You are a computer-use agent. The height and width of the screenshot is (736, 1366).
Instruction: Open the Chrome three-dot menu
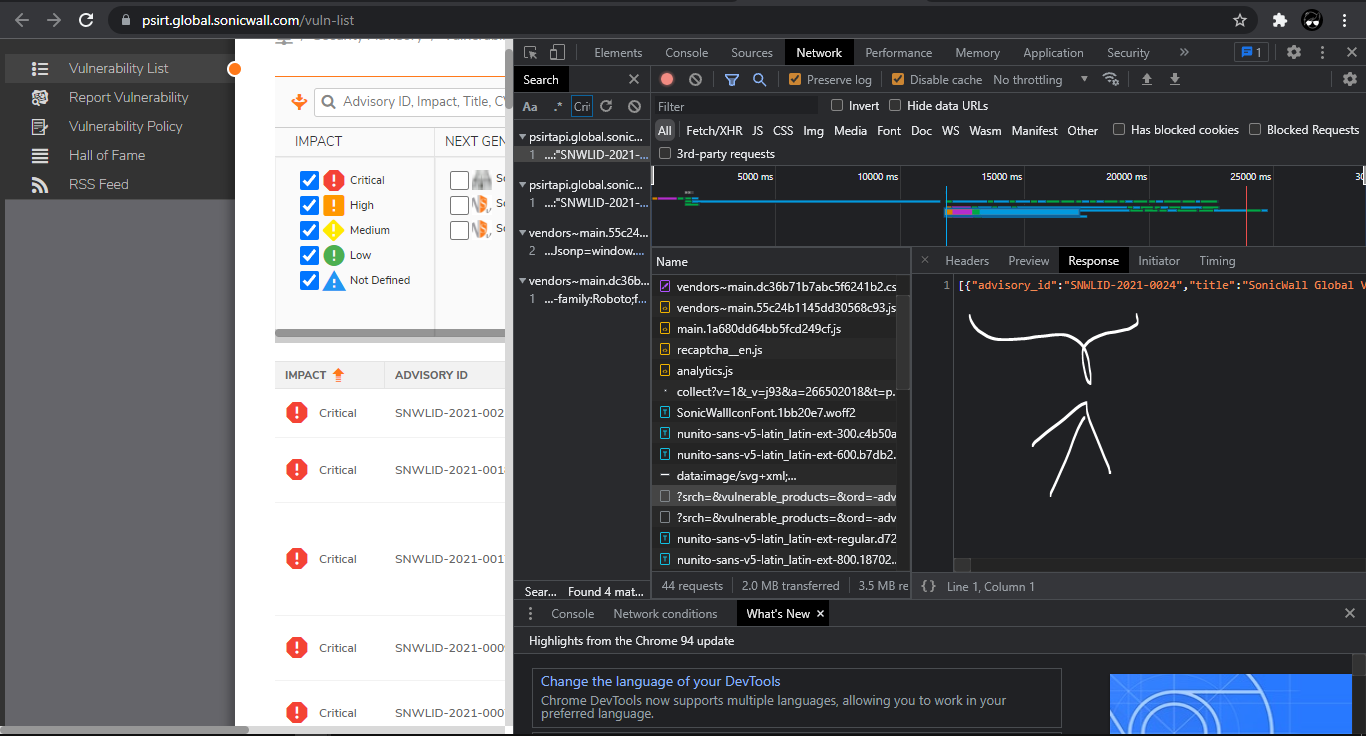click(1345, 20)
